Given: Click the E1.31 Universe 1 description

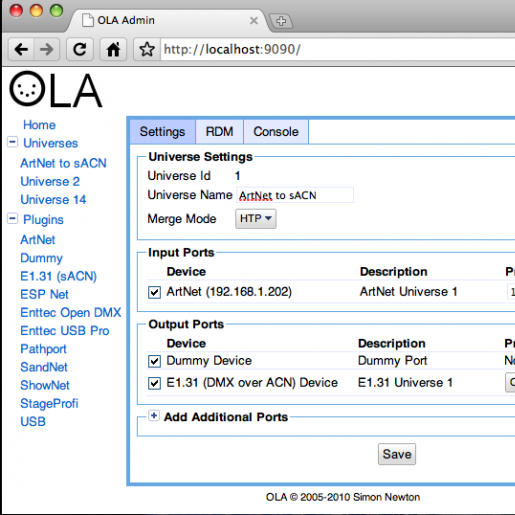Looking at the screenshot, I should [405, 383].
